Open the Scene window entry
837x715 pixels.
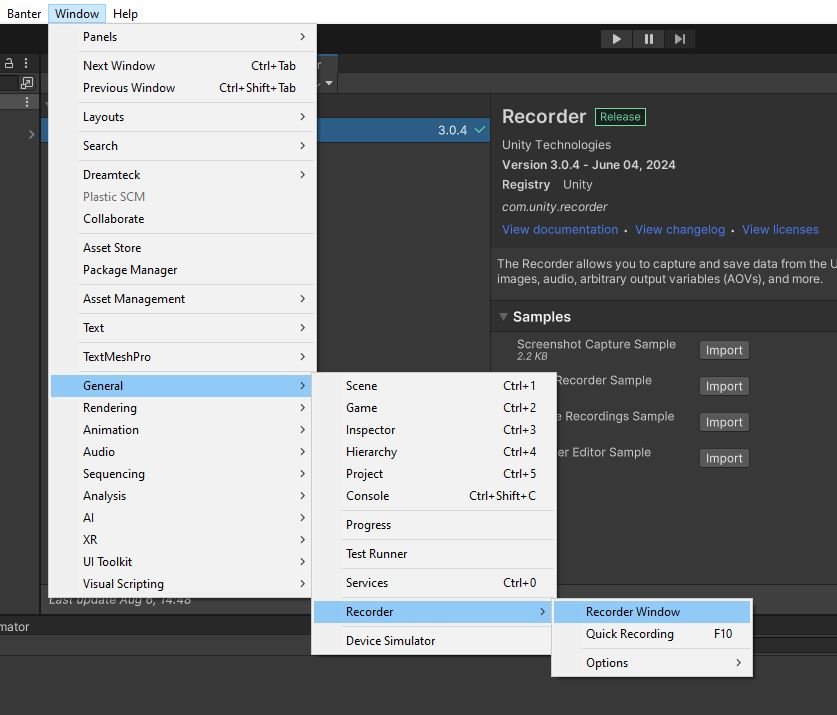434,386
